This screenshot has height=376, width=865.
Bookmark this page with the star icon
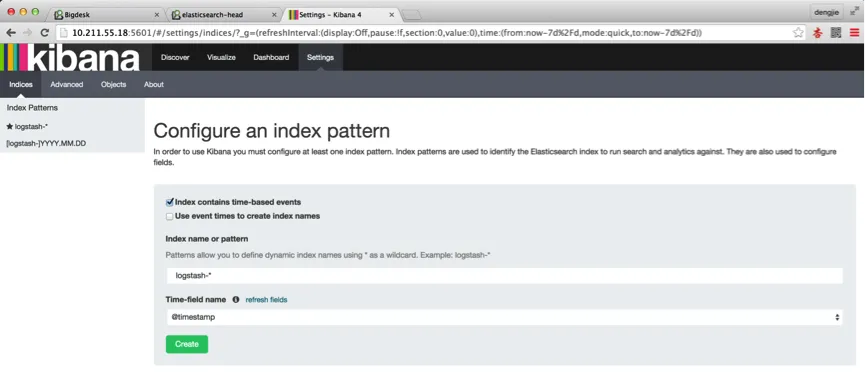(x=798, y=33)
